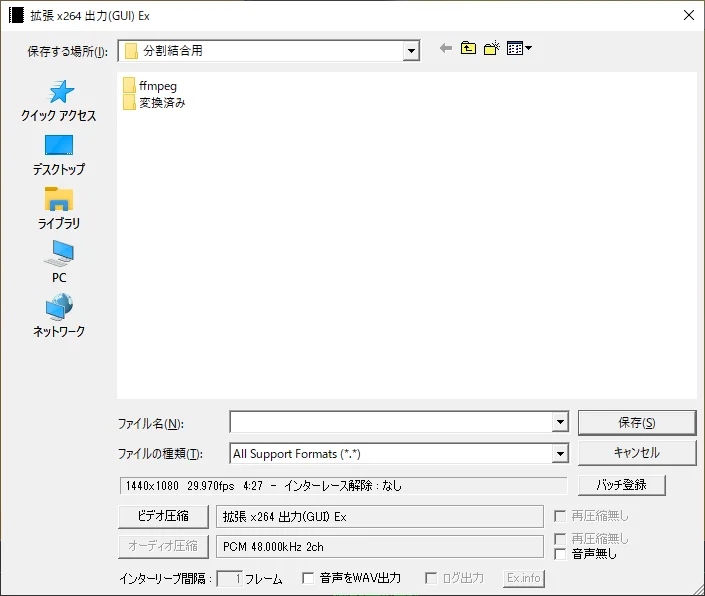Expand the 保存する場所 folder dropdown
This screenshot has height=596, width=705.
411,51
